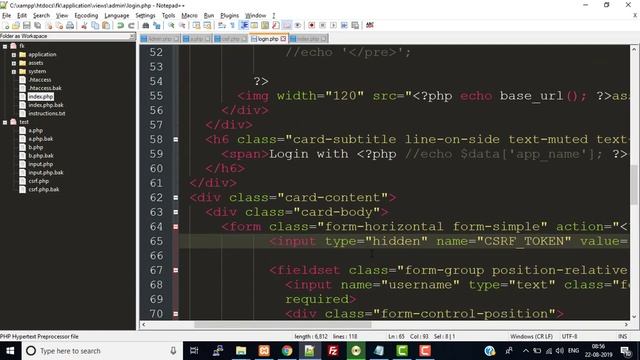640x360 pixels.
Task: Toggle the Folder as Workspace toolbar icon
Action: [x=287, y=25]
